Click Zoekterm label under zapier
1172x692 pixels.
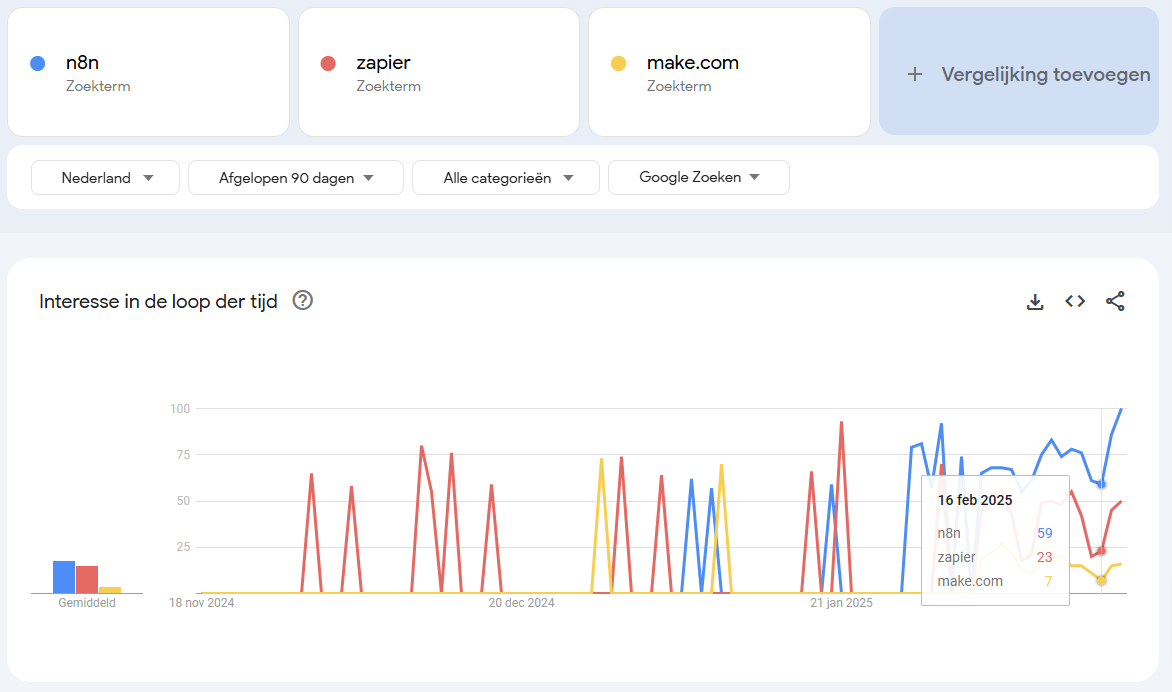tap(389, 86)
